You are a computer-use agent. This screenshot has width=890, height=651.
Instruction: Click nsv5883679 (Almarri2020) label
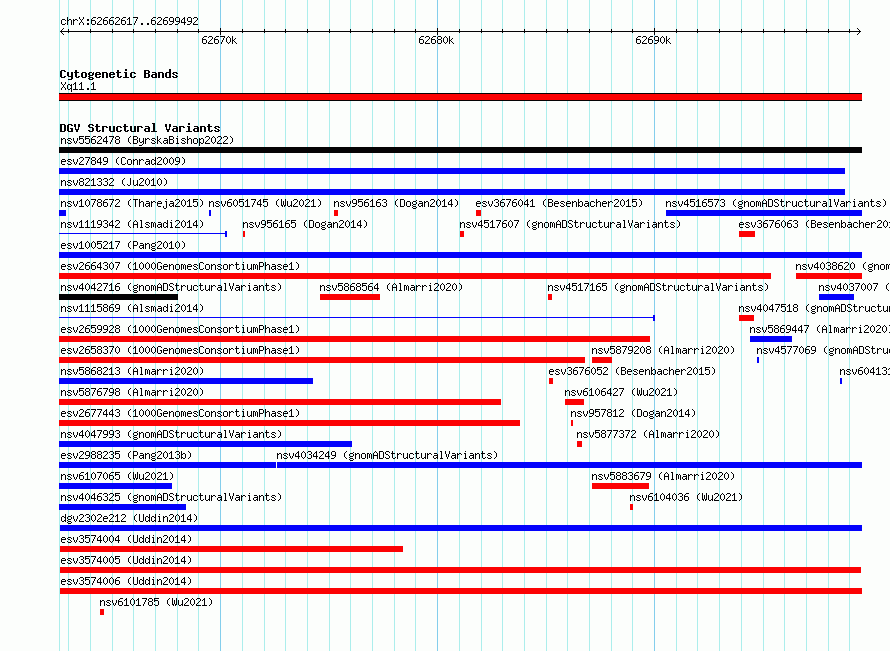click(663, 476)
